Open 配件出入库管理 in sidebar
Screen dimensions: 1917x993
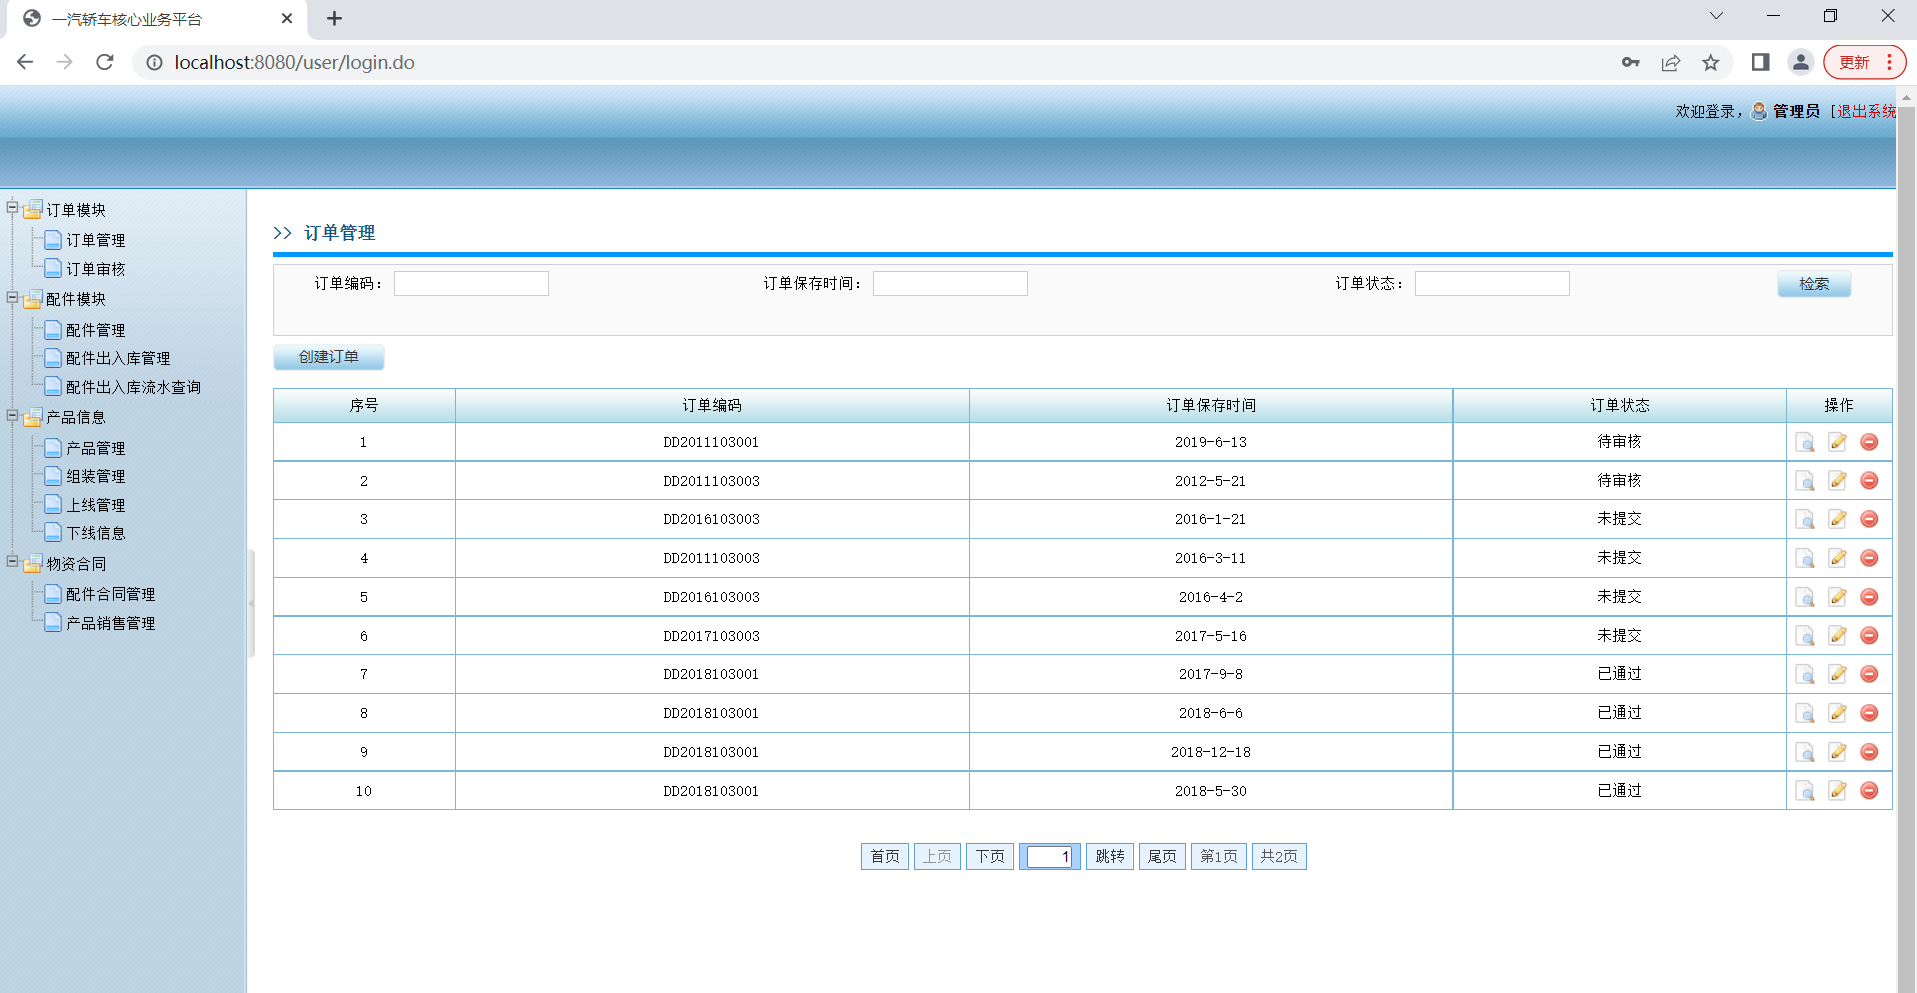(x=118, y=358)
